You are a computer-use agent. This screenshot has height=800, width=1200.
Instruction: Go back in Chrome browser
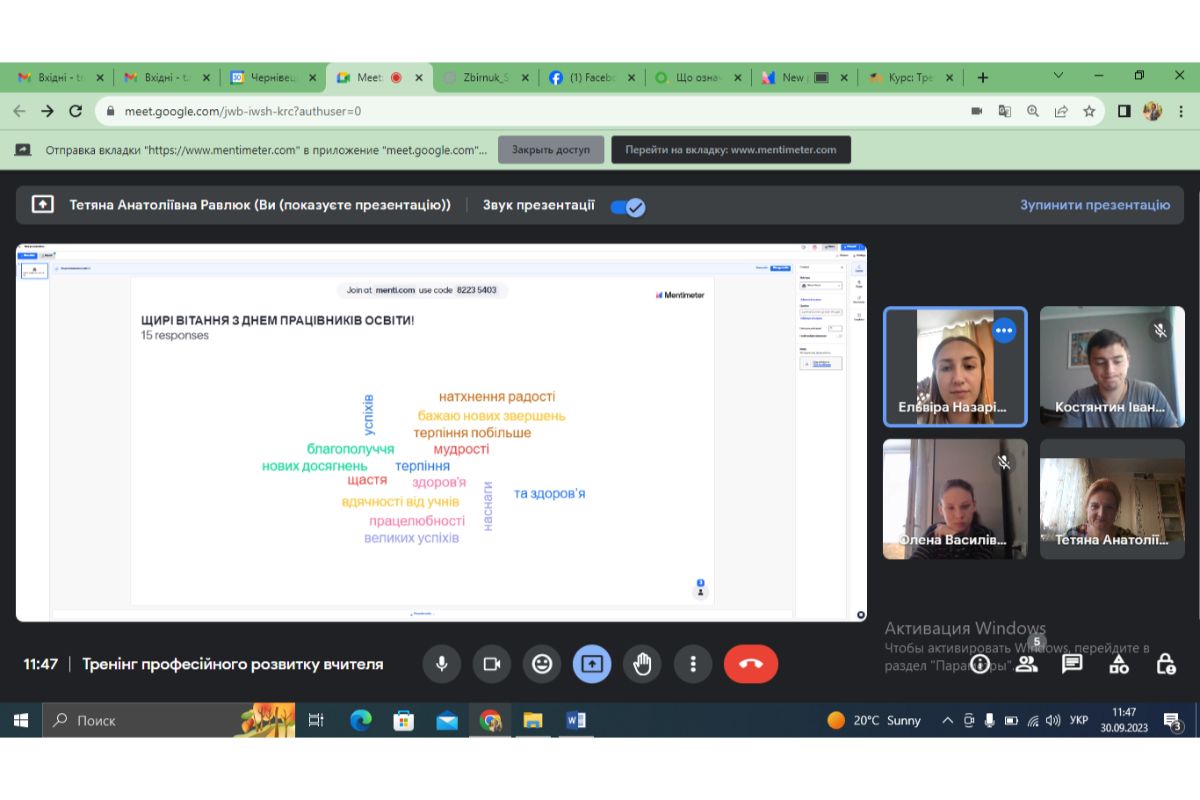(20, 111)
